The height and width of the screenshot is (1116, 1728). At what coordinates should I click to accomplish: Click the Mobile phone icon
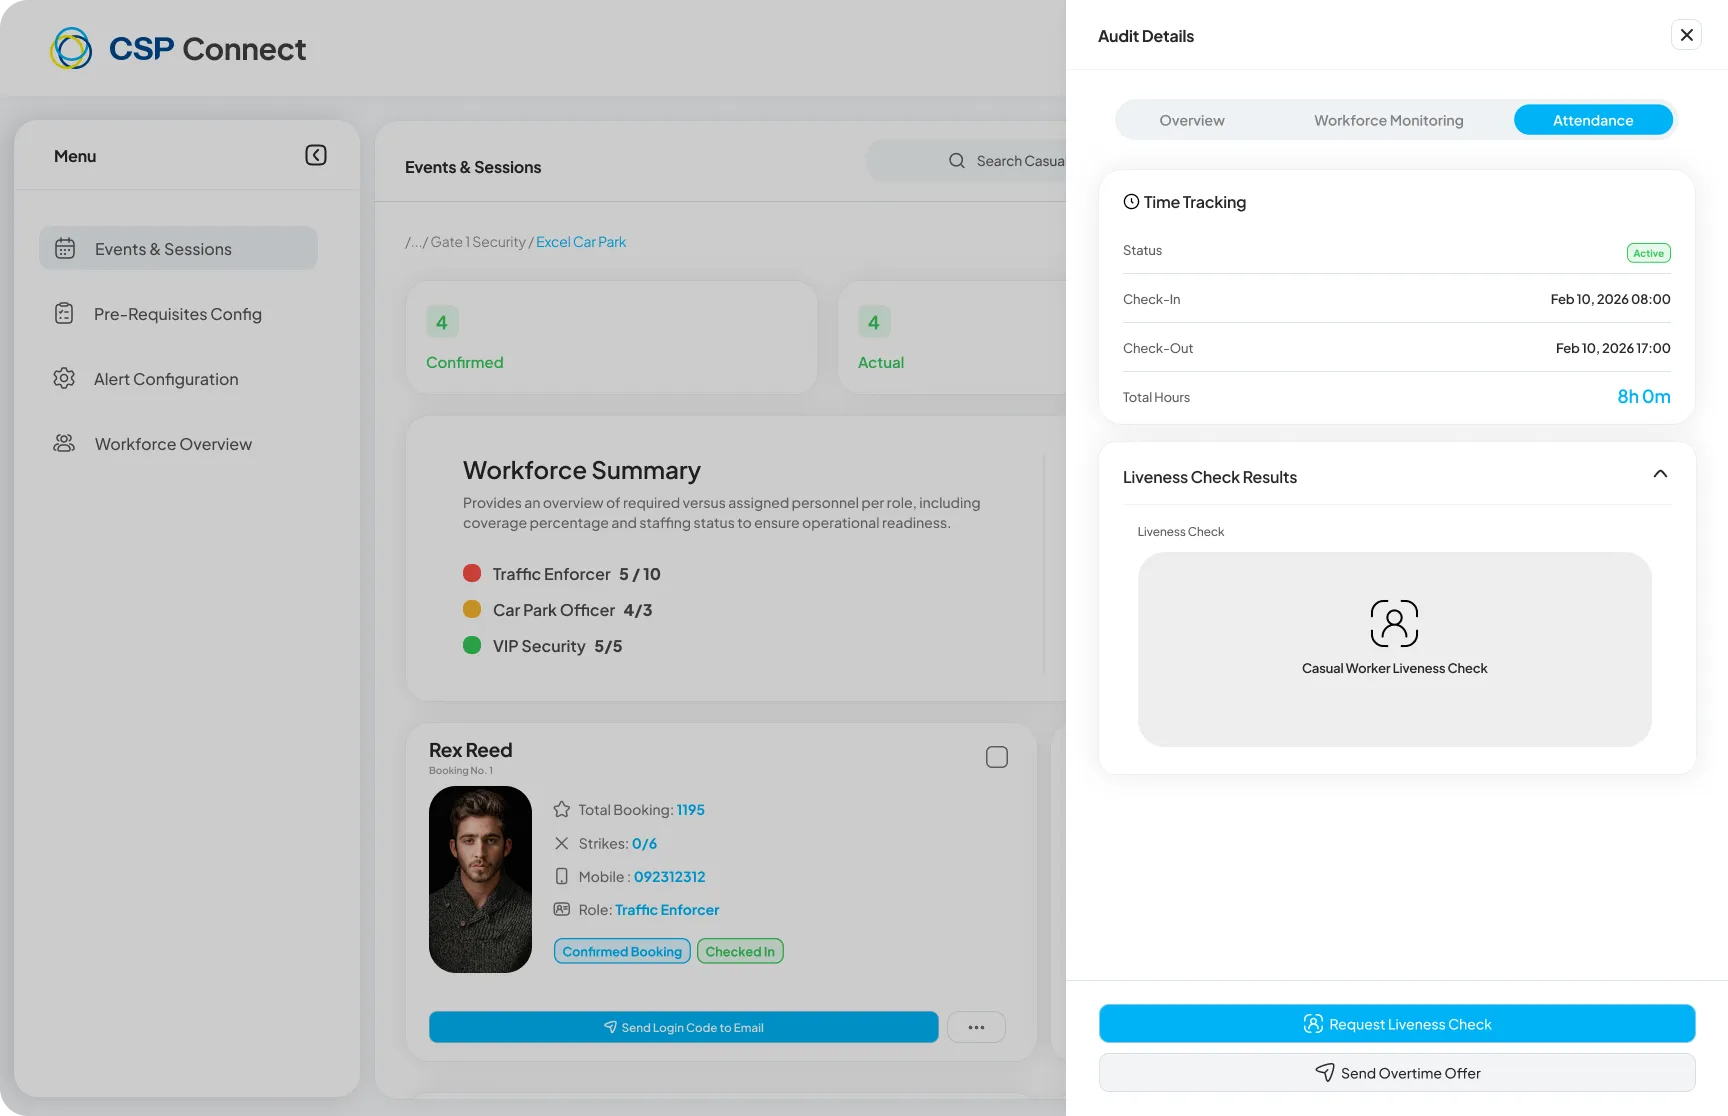562,876
